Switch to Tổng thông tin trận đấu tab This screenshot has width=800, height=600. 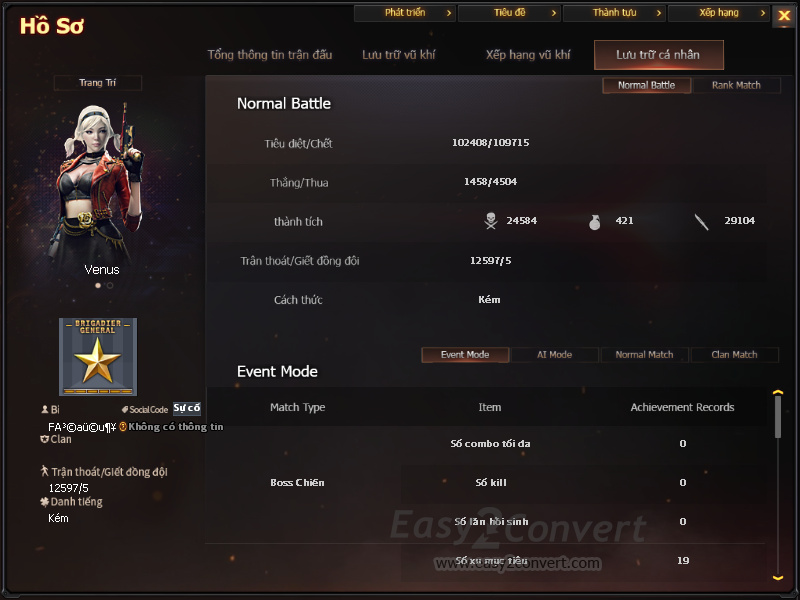coord(270,55)
